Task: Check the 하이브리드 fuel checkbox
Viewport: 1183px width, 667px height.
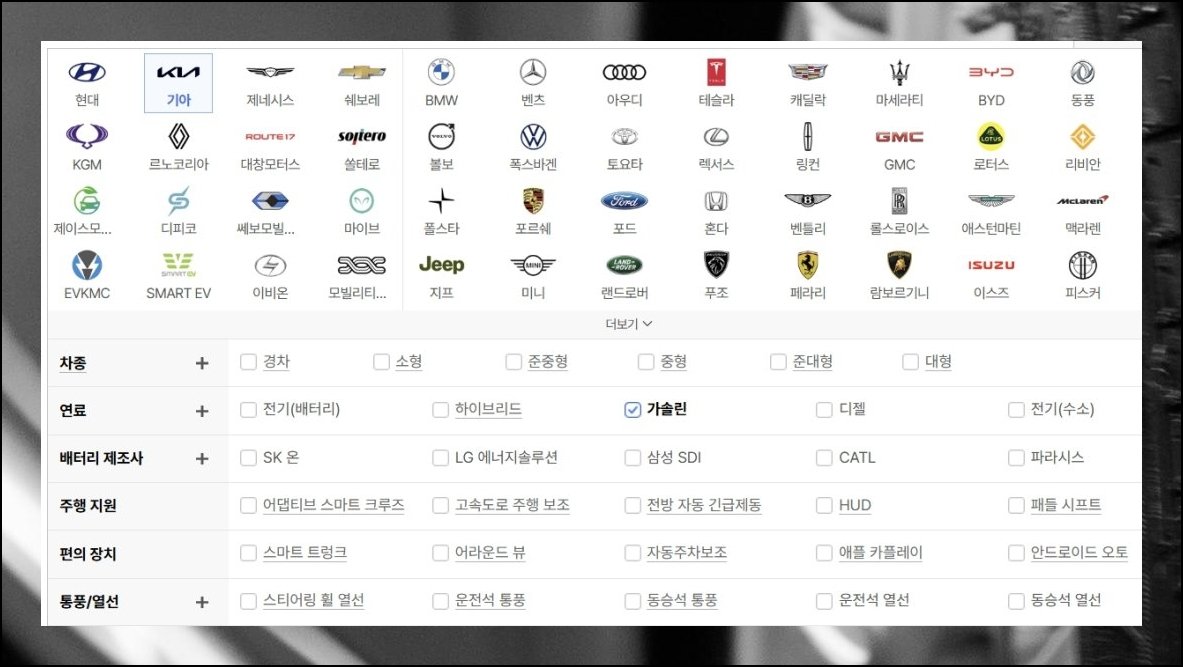Action: pos(441,410)
